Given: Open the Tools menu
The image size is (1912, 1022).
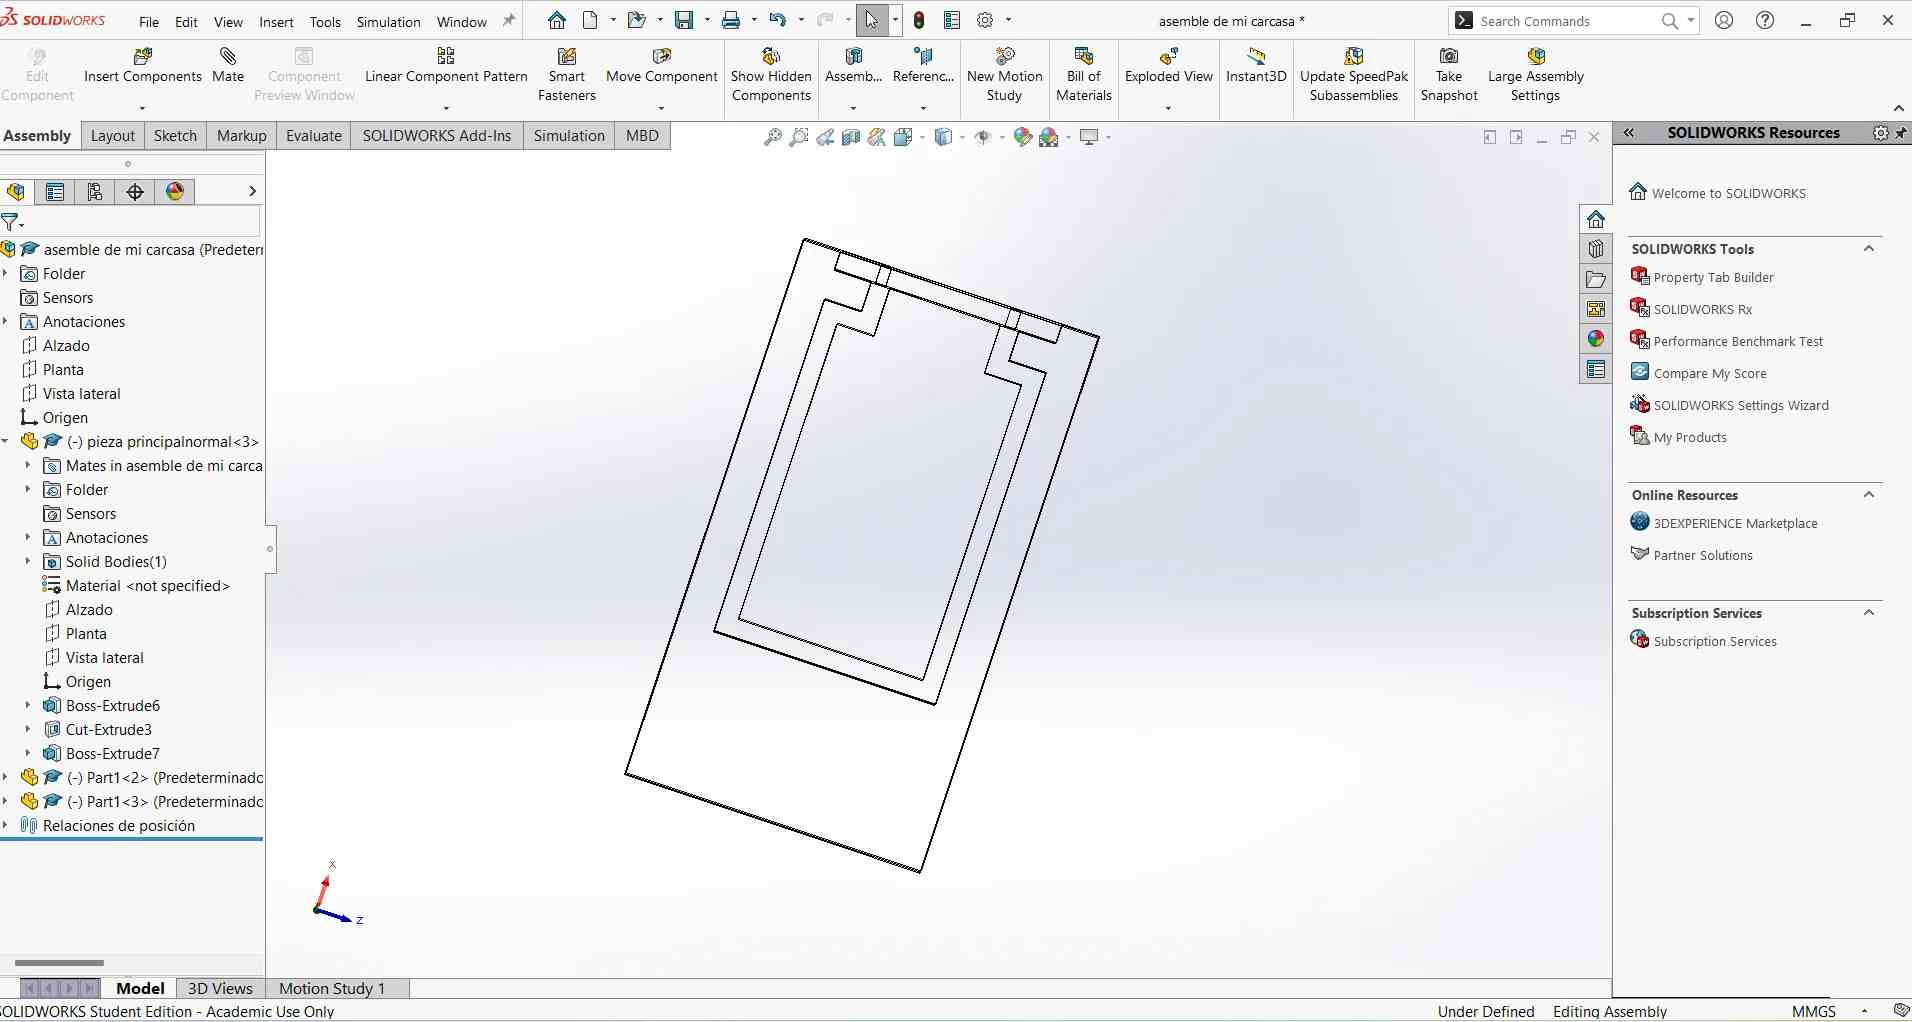Looking at the screenshot, I should coord(325,22).
